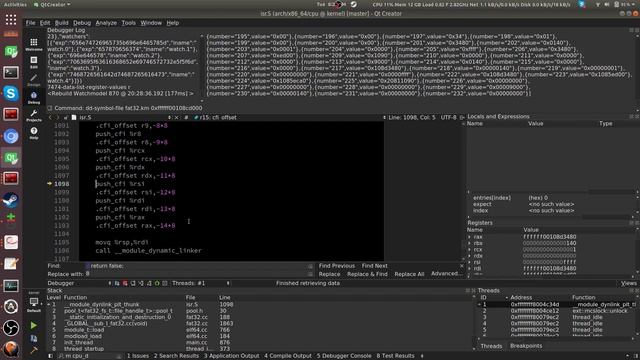The height and width of the screenshot is (360, 640).
Task: Select stack frame module_t::load
Action: 260,330
